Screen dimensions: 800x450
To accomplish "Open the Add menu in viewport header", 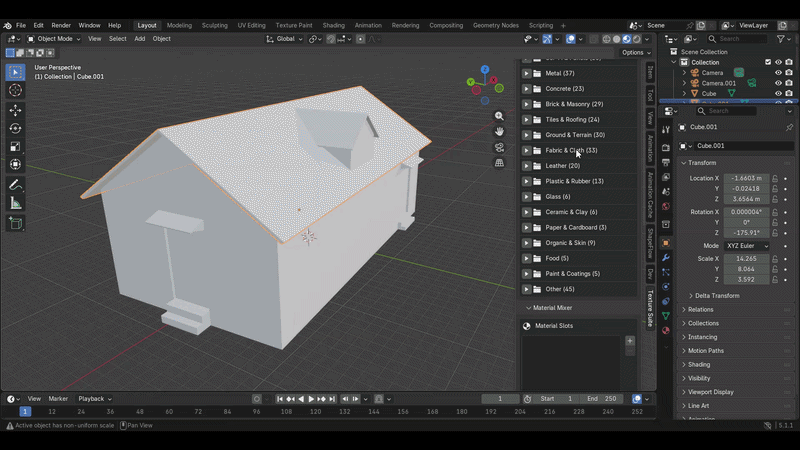I will coord(140,39).
